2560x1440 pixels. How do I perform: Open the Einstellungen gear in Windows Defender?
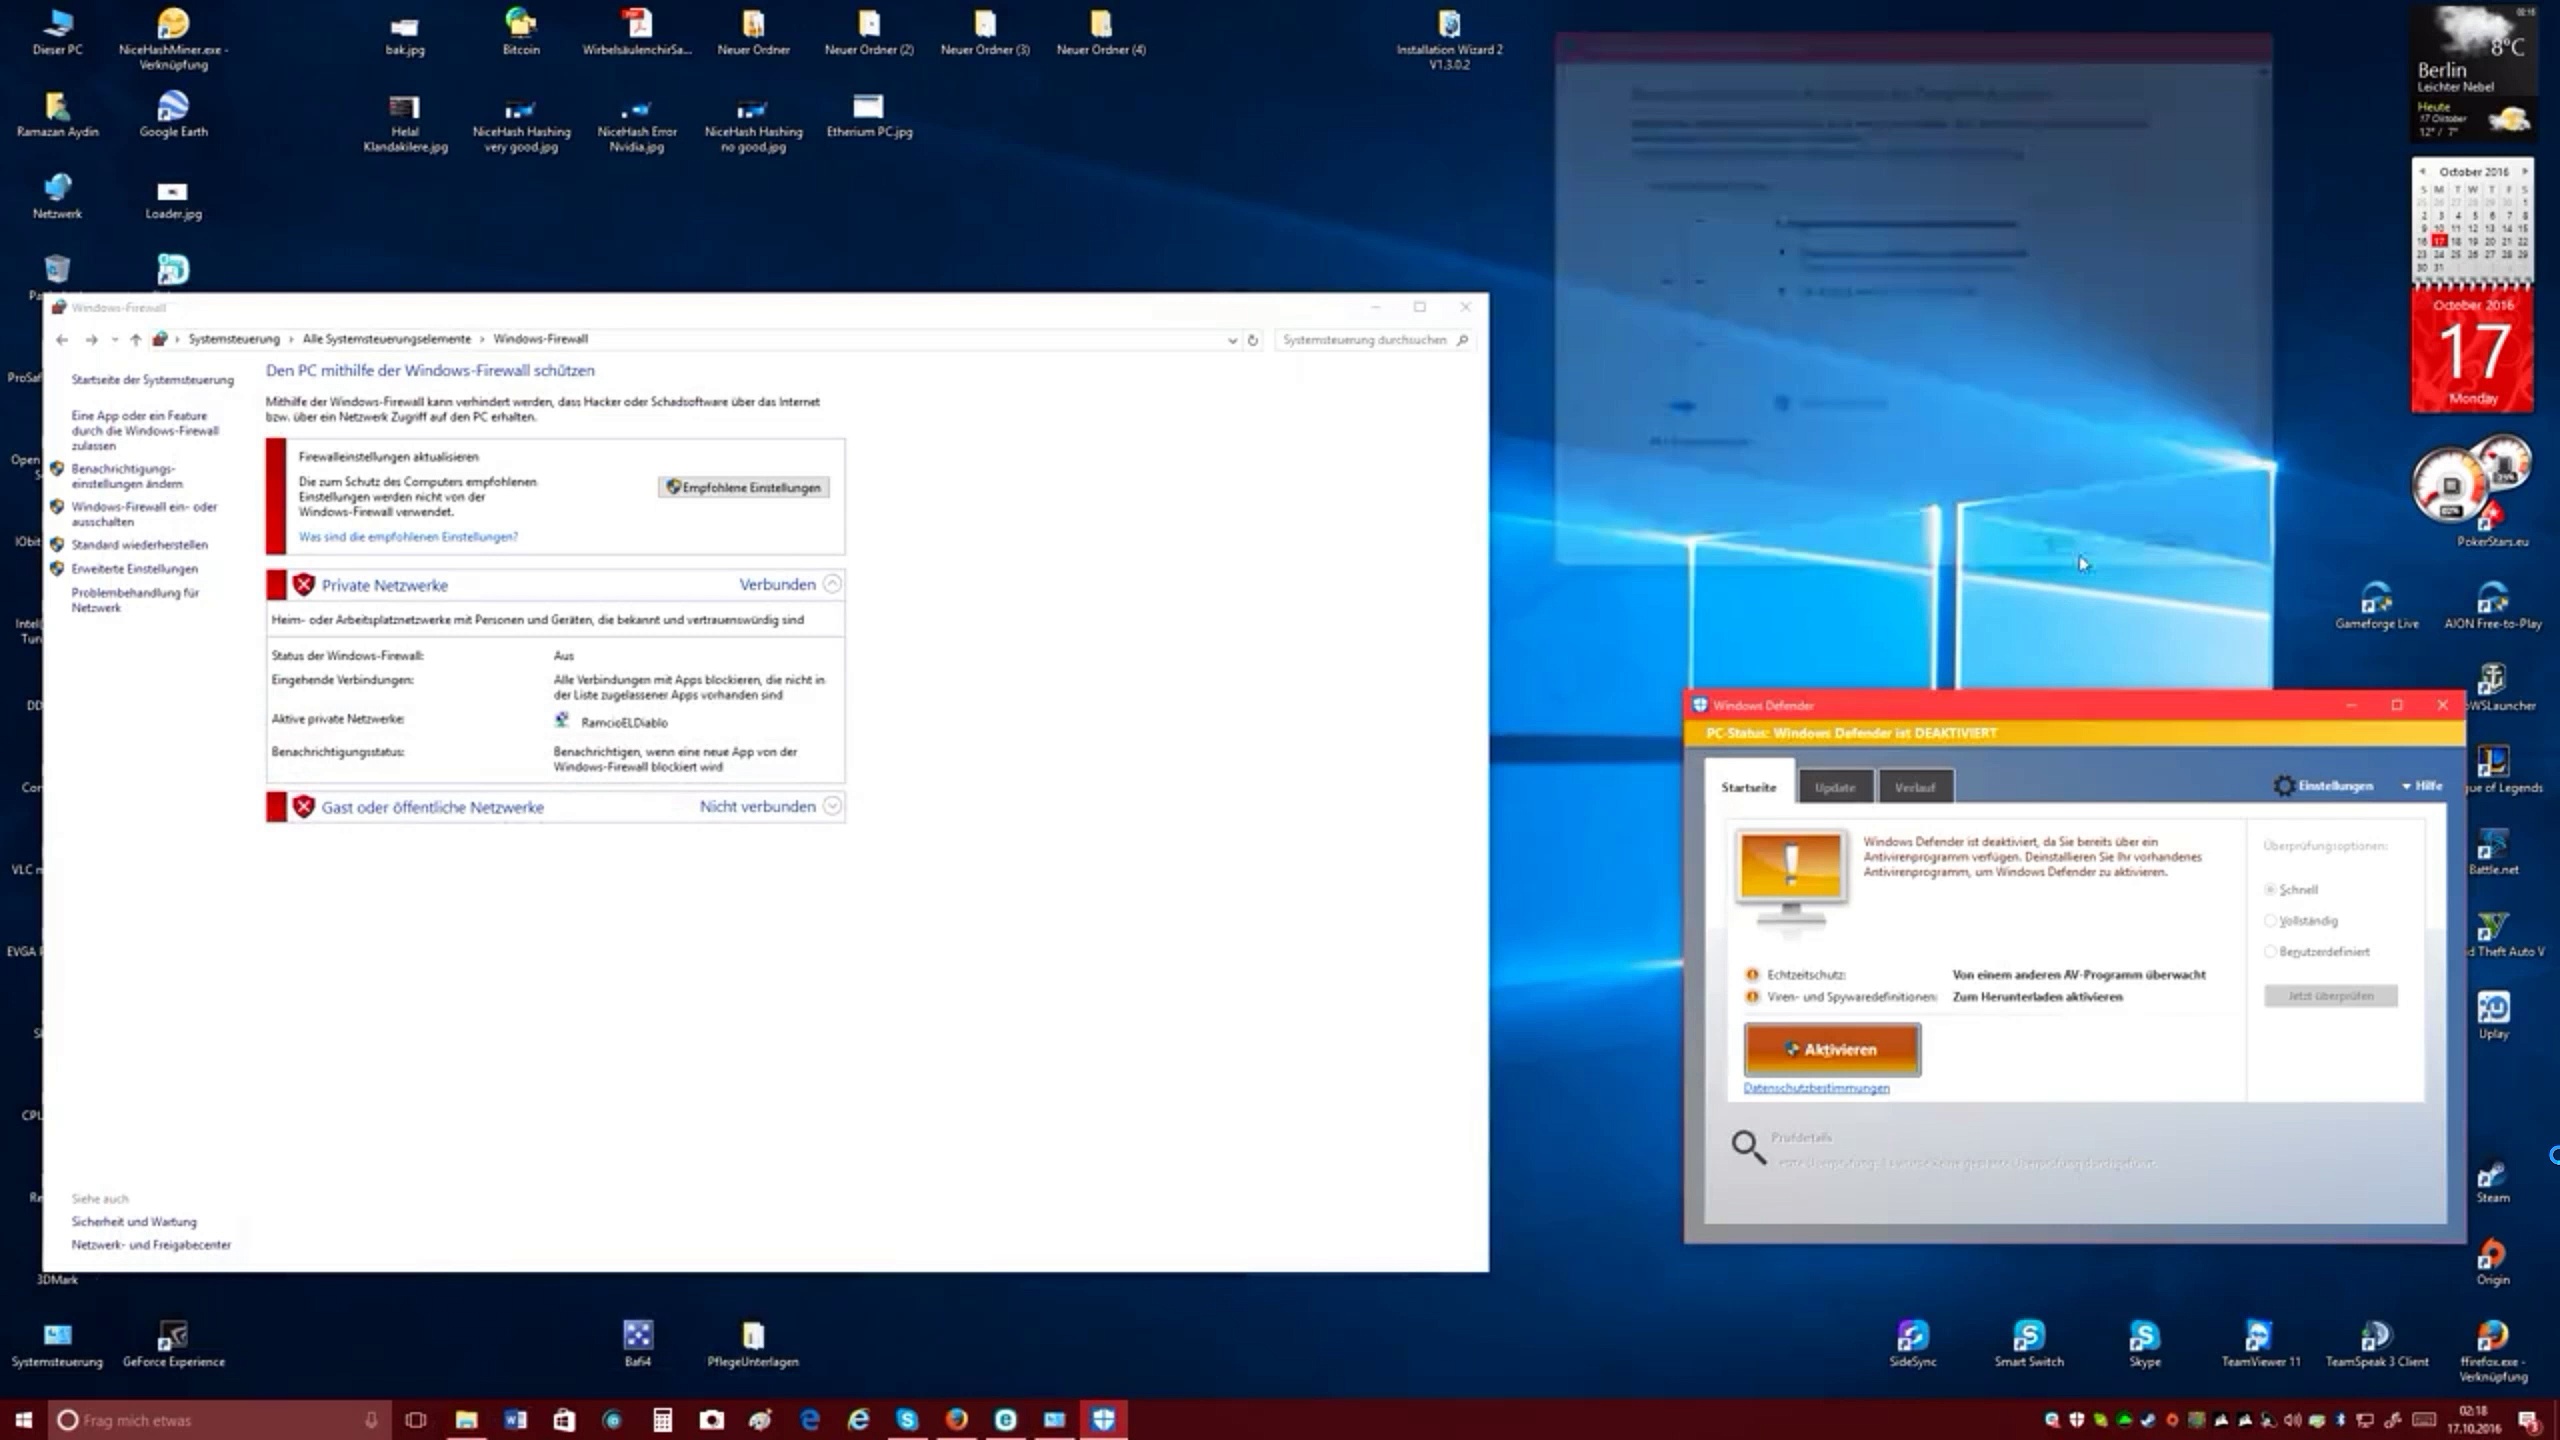[x=2283, y=786]
